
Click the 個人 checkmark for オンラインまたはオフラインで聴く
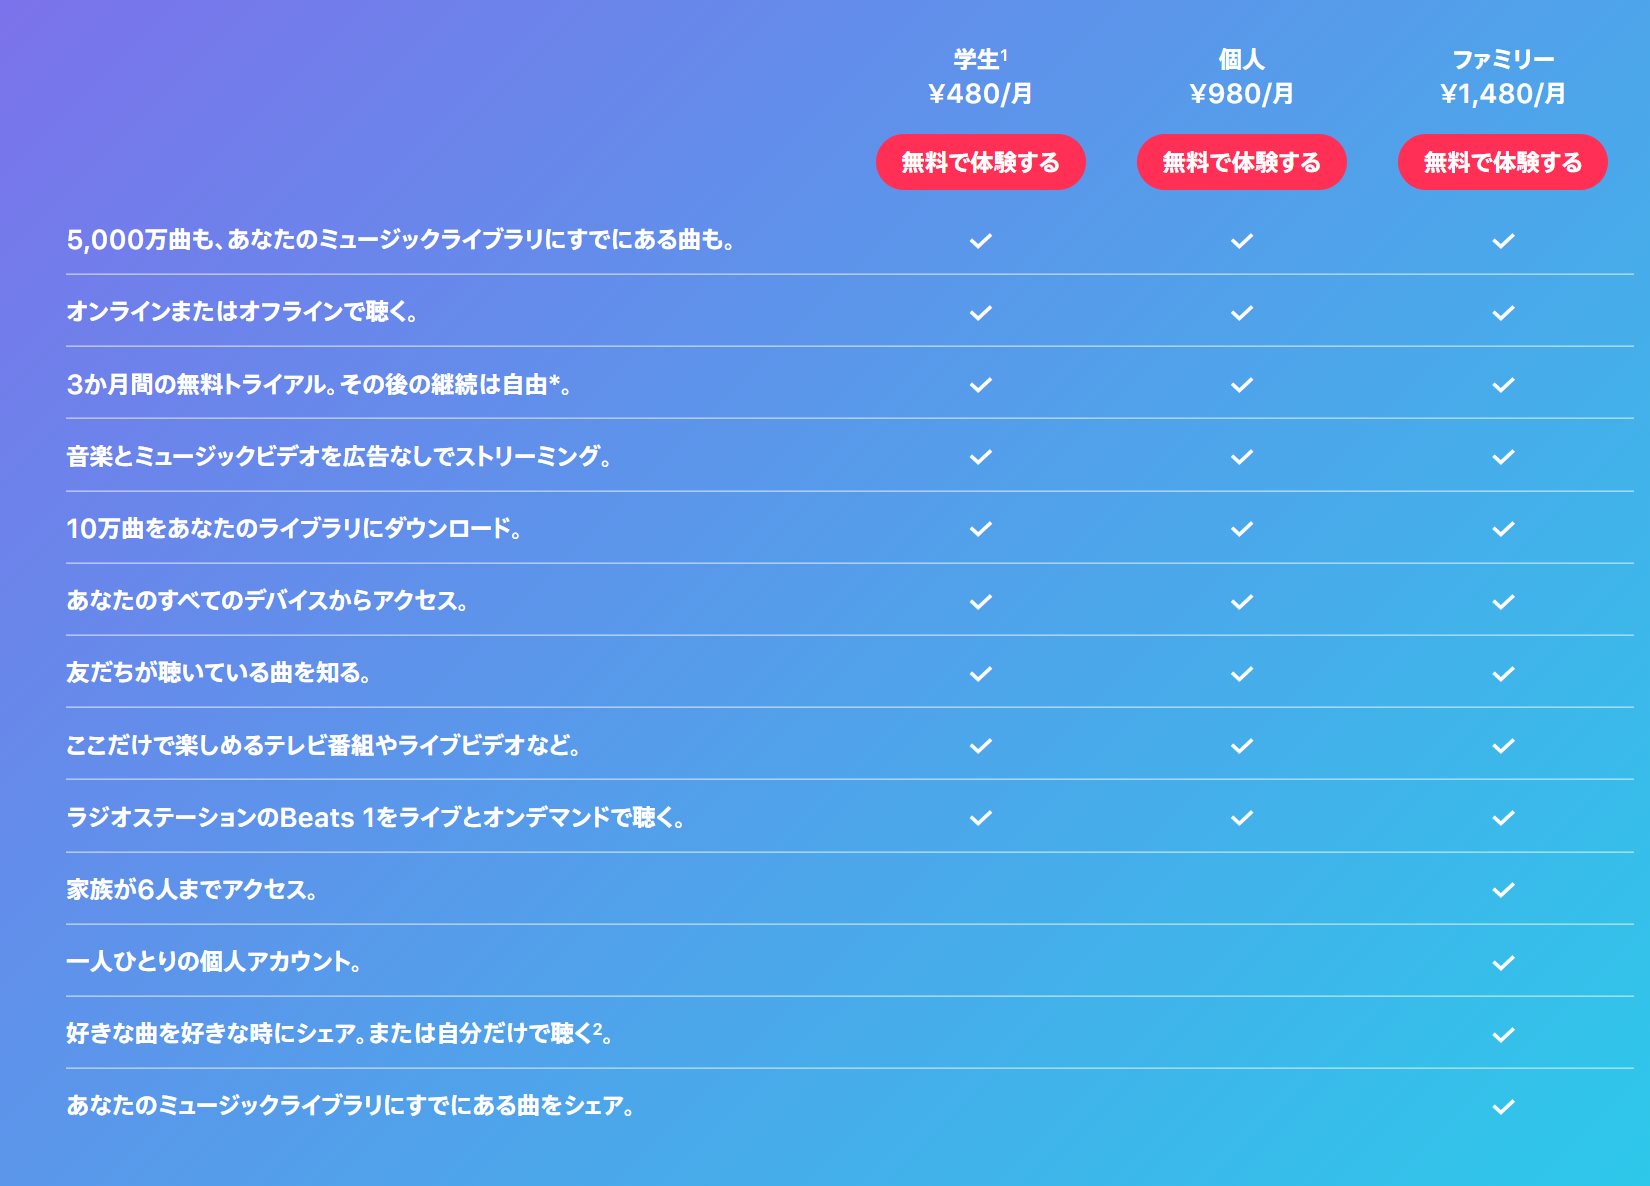[1242, 313]
